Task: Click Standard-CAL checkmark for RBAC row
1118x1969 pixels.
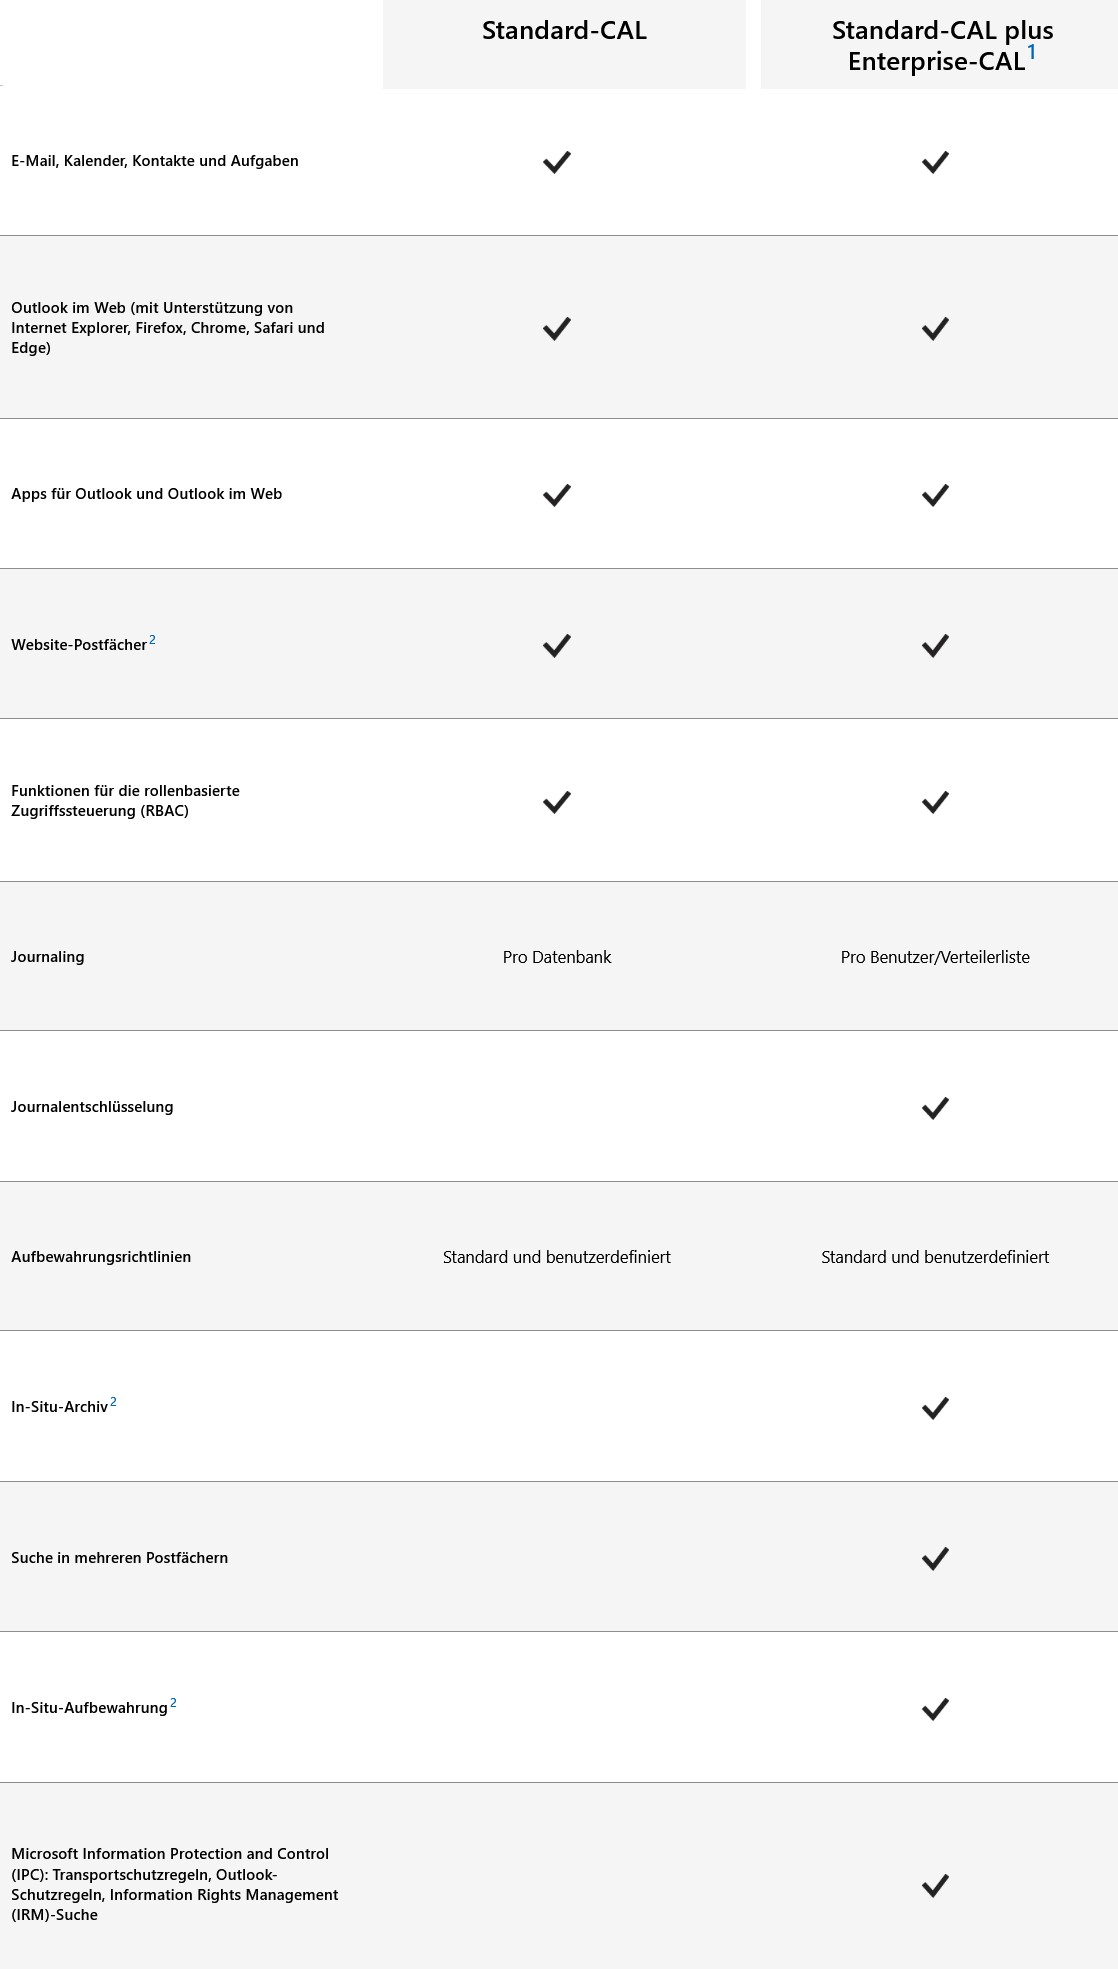Action: 556,802
